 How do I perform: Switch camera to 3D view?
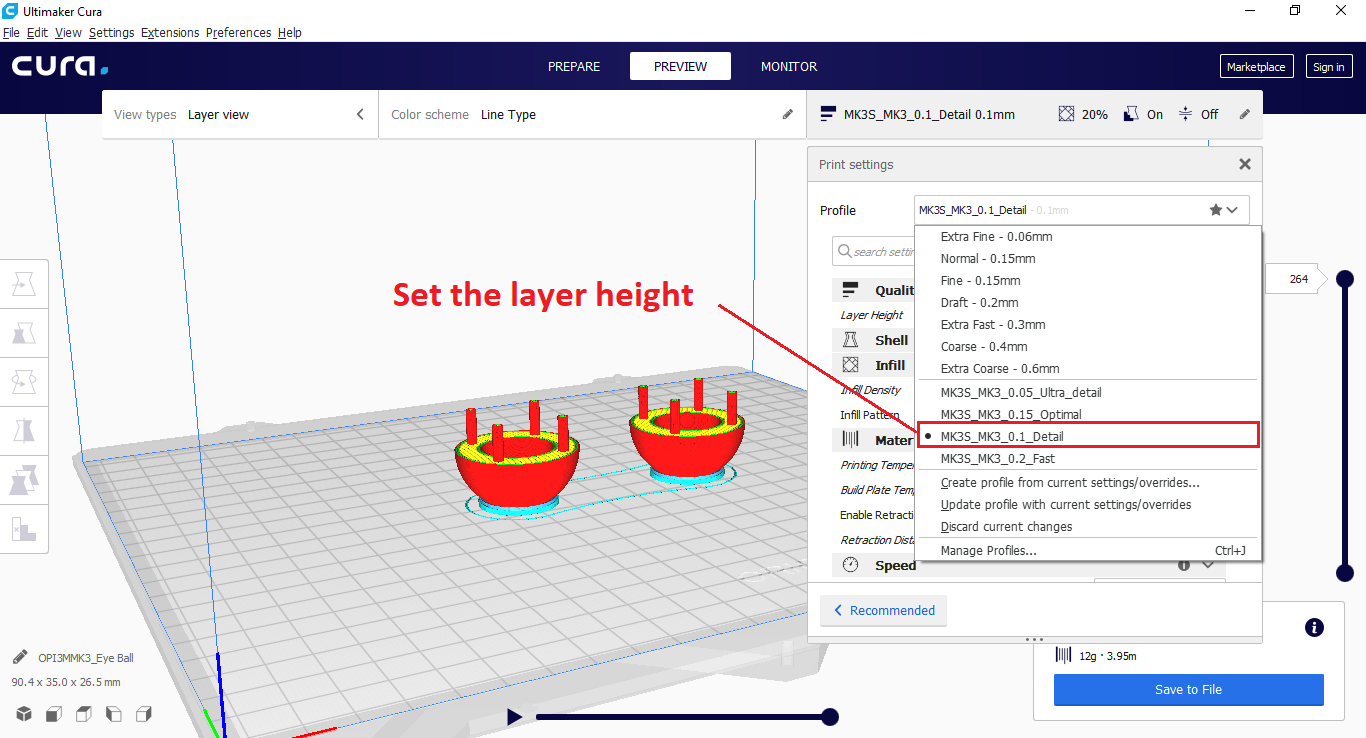pyautogui.click(x=23, y=714)
